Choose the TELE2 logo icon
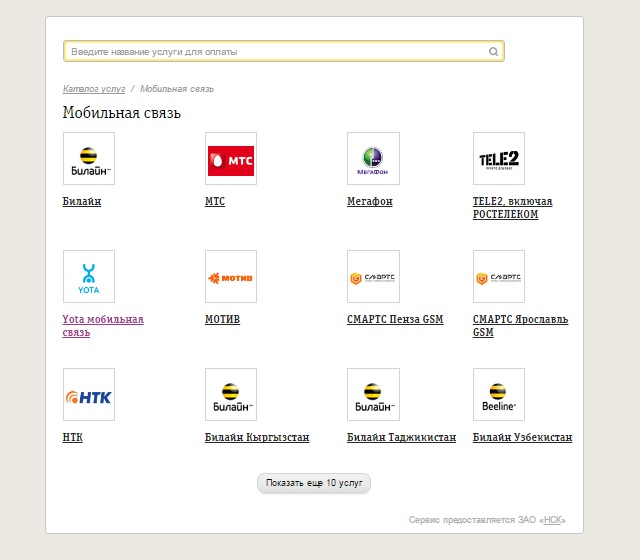The image size is (640, 560). click(x=499, y=159)
